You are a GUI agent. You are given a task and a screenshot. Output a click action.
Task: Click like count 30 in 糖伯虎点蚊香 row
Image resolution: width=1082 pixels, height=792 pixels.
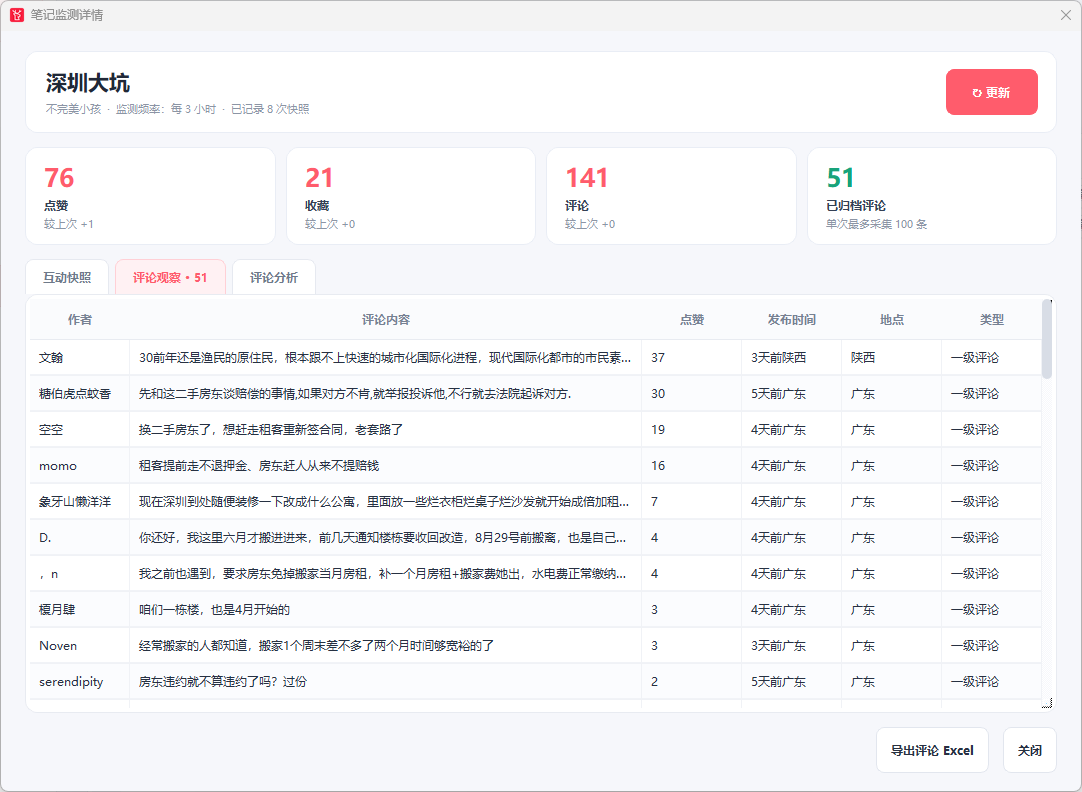click(658, 394)
